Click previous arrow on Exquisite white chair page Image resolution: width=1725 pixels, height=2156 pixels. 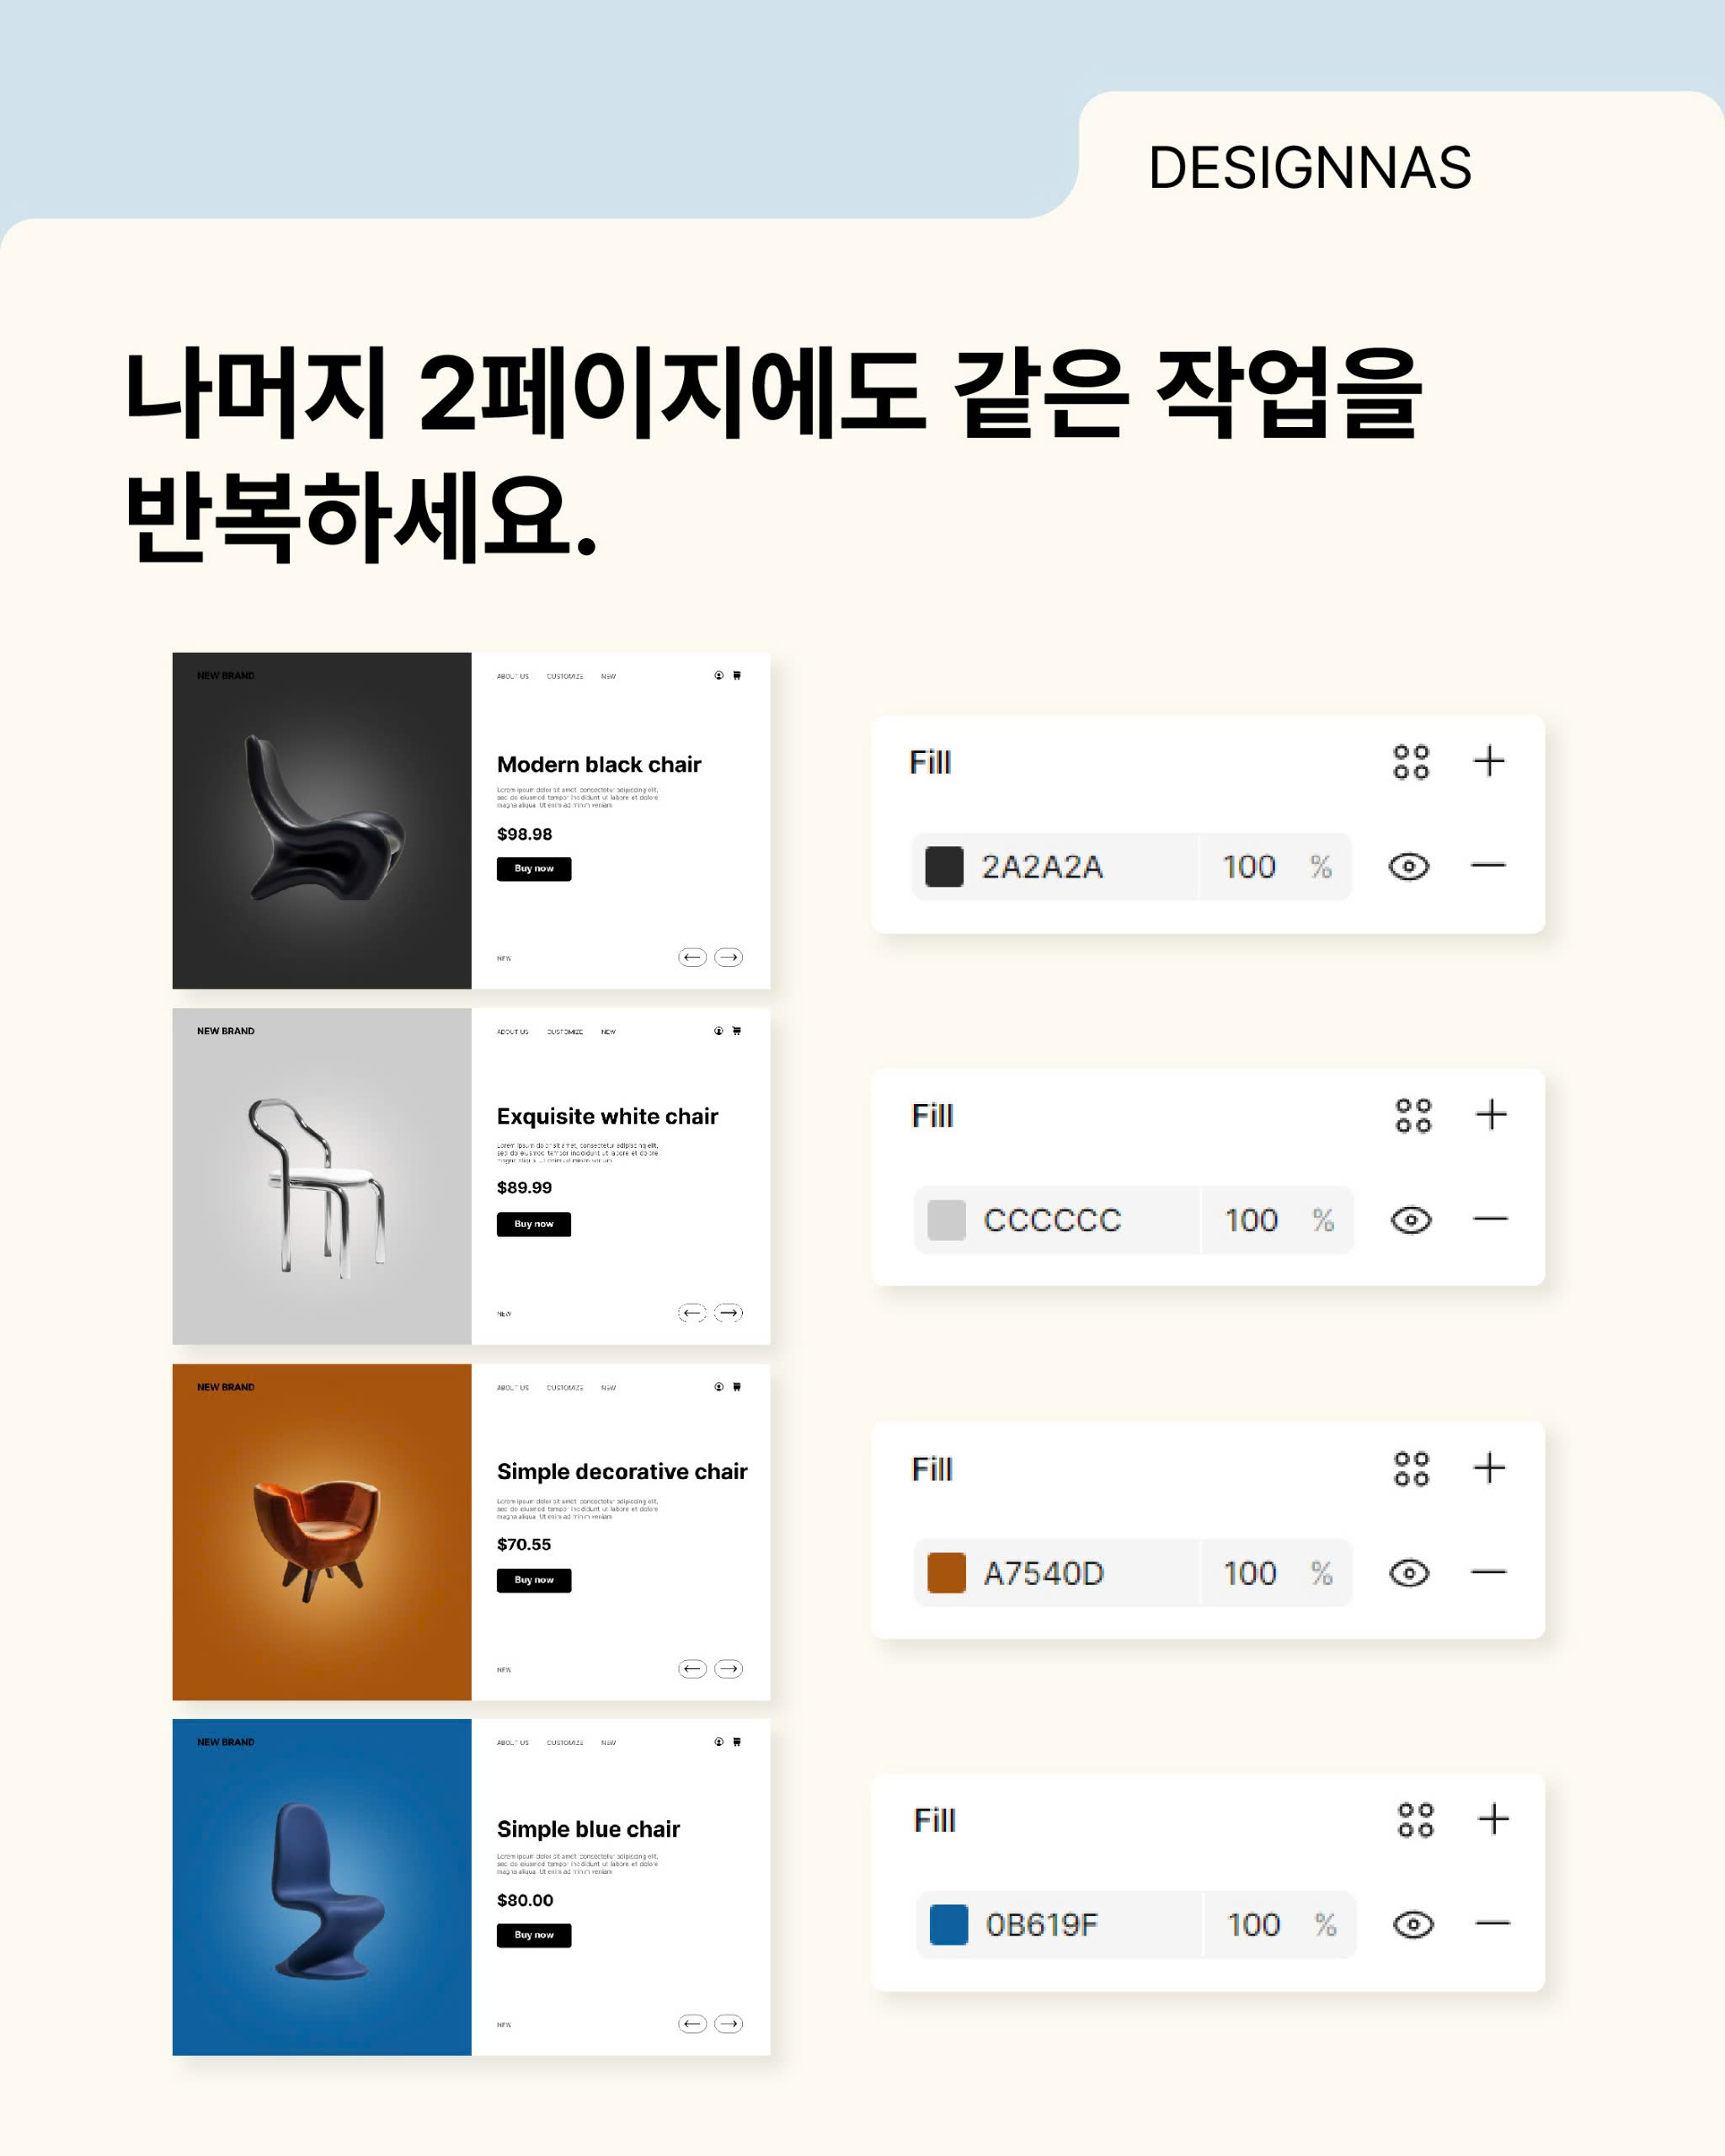pyautogui.click(x=692, y=1313)
